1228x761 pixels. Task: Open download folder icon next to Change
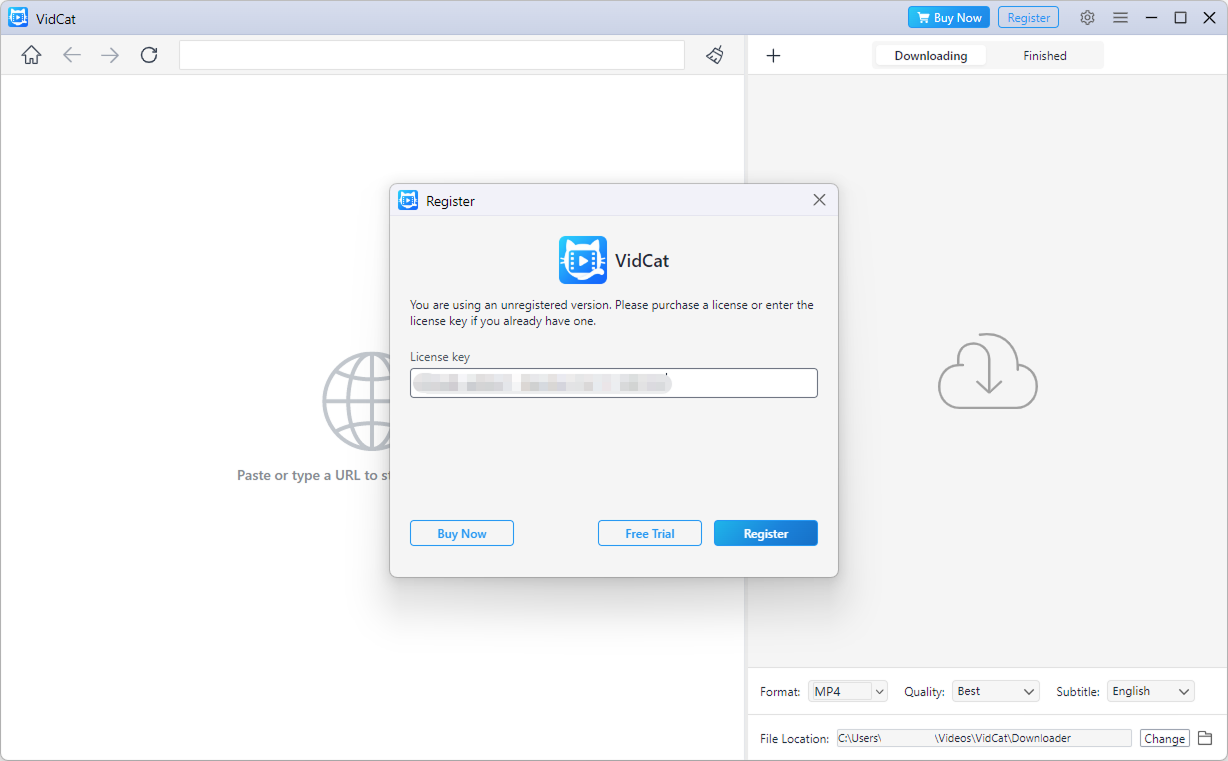(1205, 738)
